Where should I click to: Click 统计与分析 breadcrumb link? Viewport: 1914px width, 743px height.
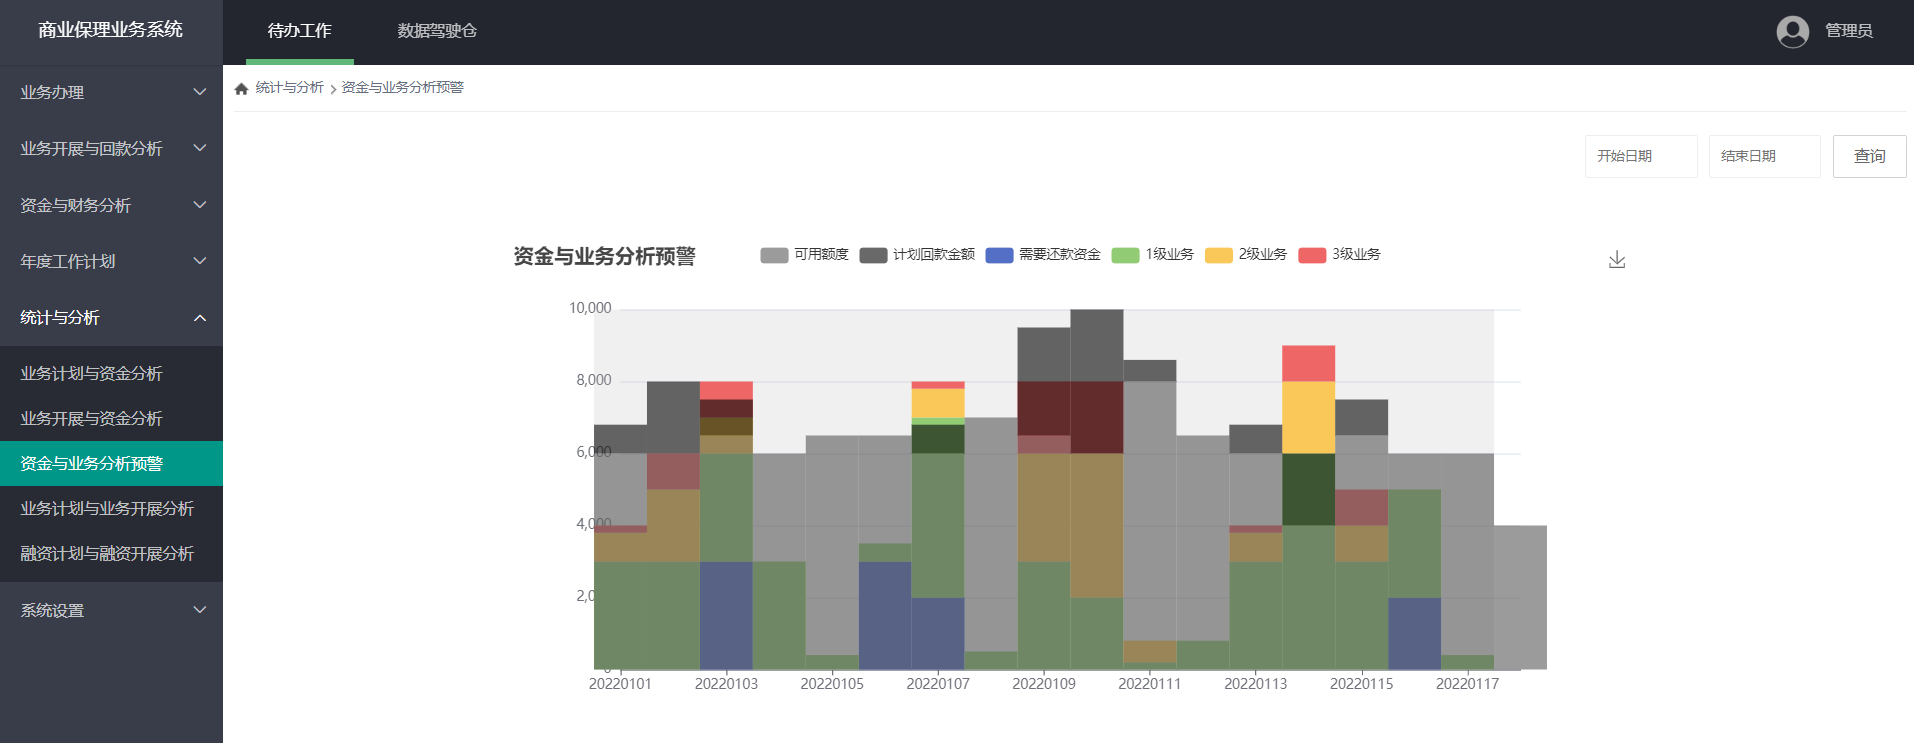(x=289, y=88)
